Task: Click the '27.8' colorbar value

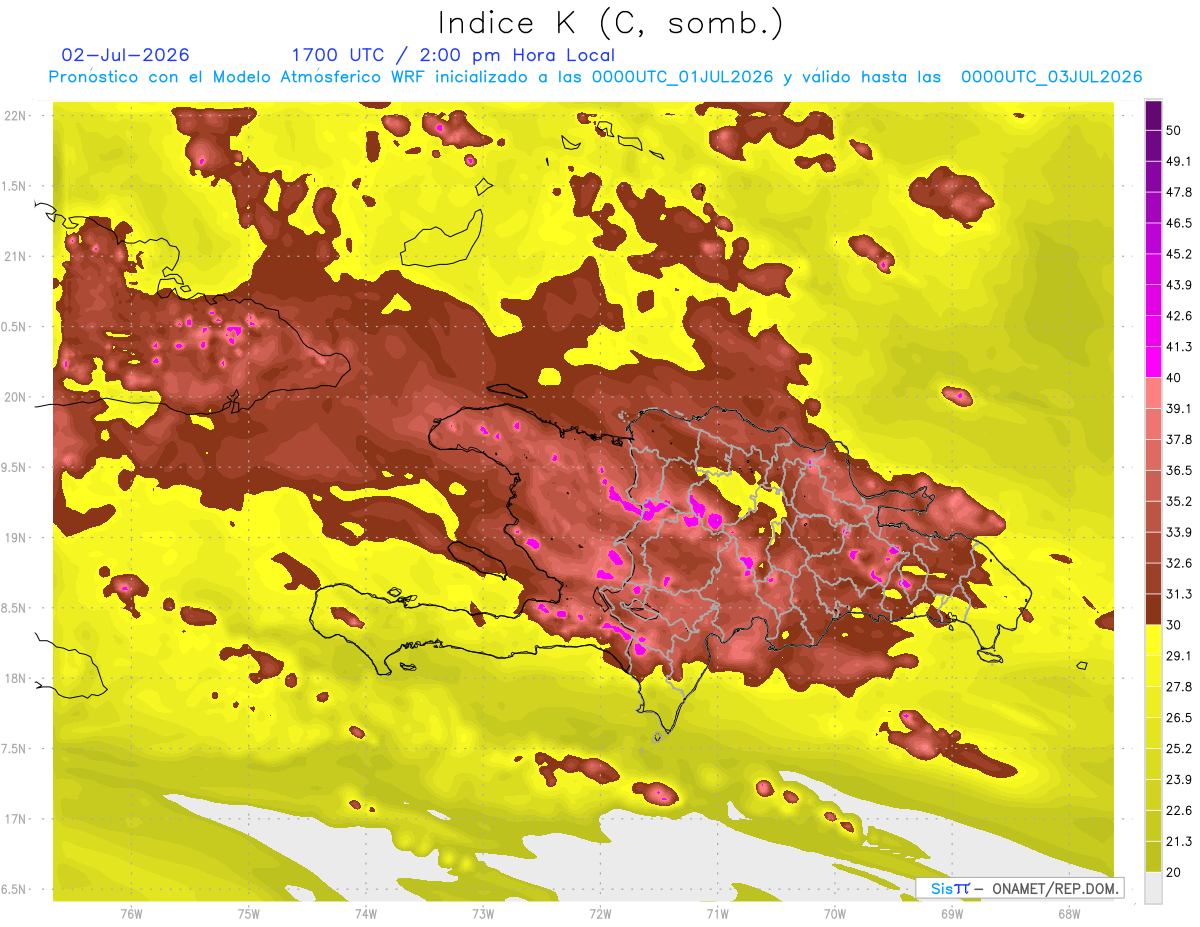Action: (1179, 687)
